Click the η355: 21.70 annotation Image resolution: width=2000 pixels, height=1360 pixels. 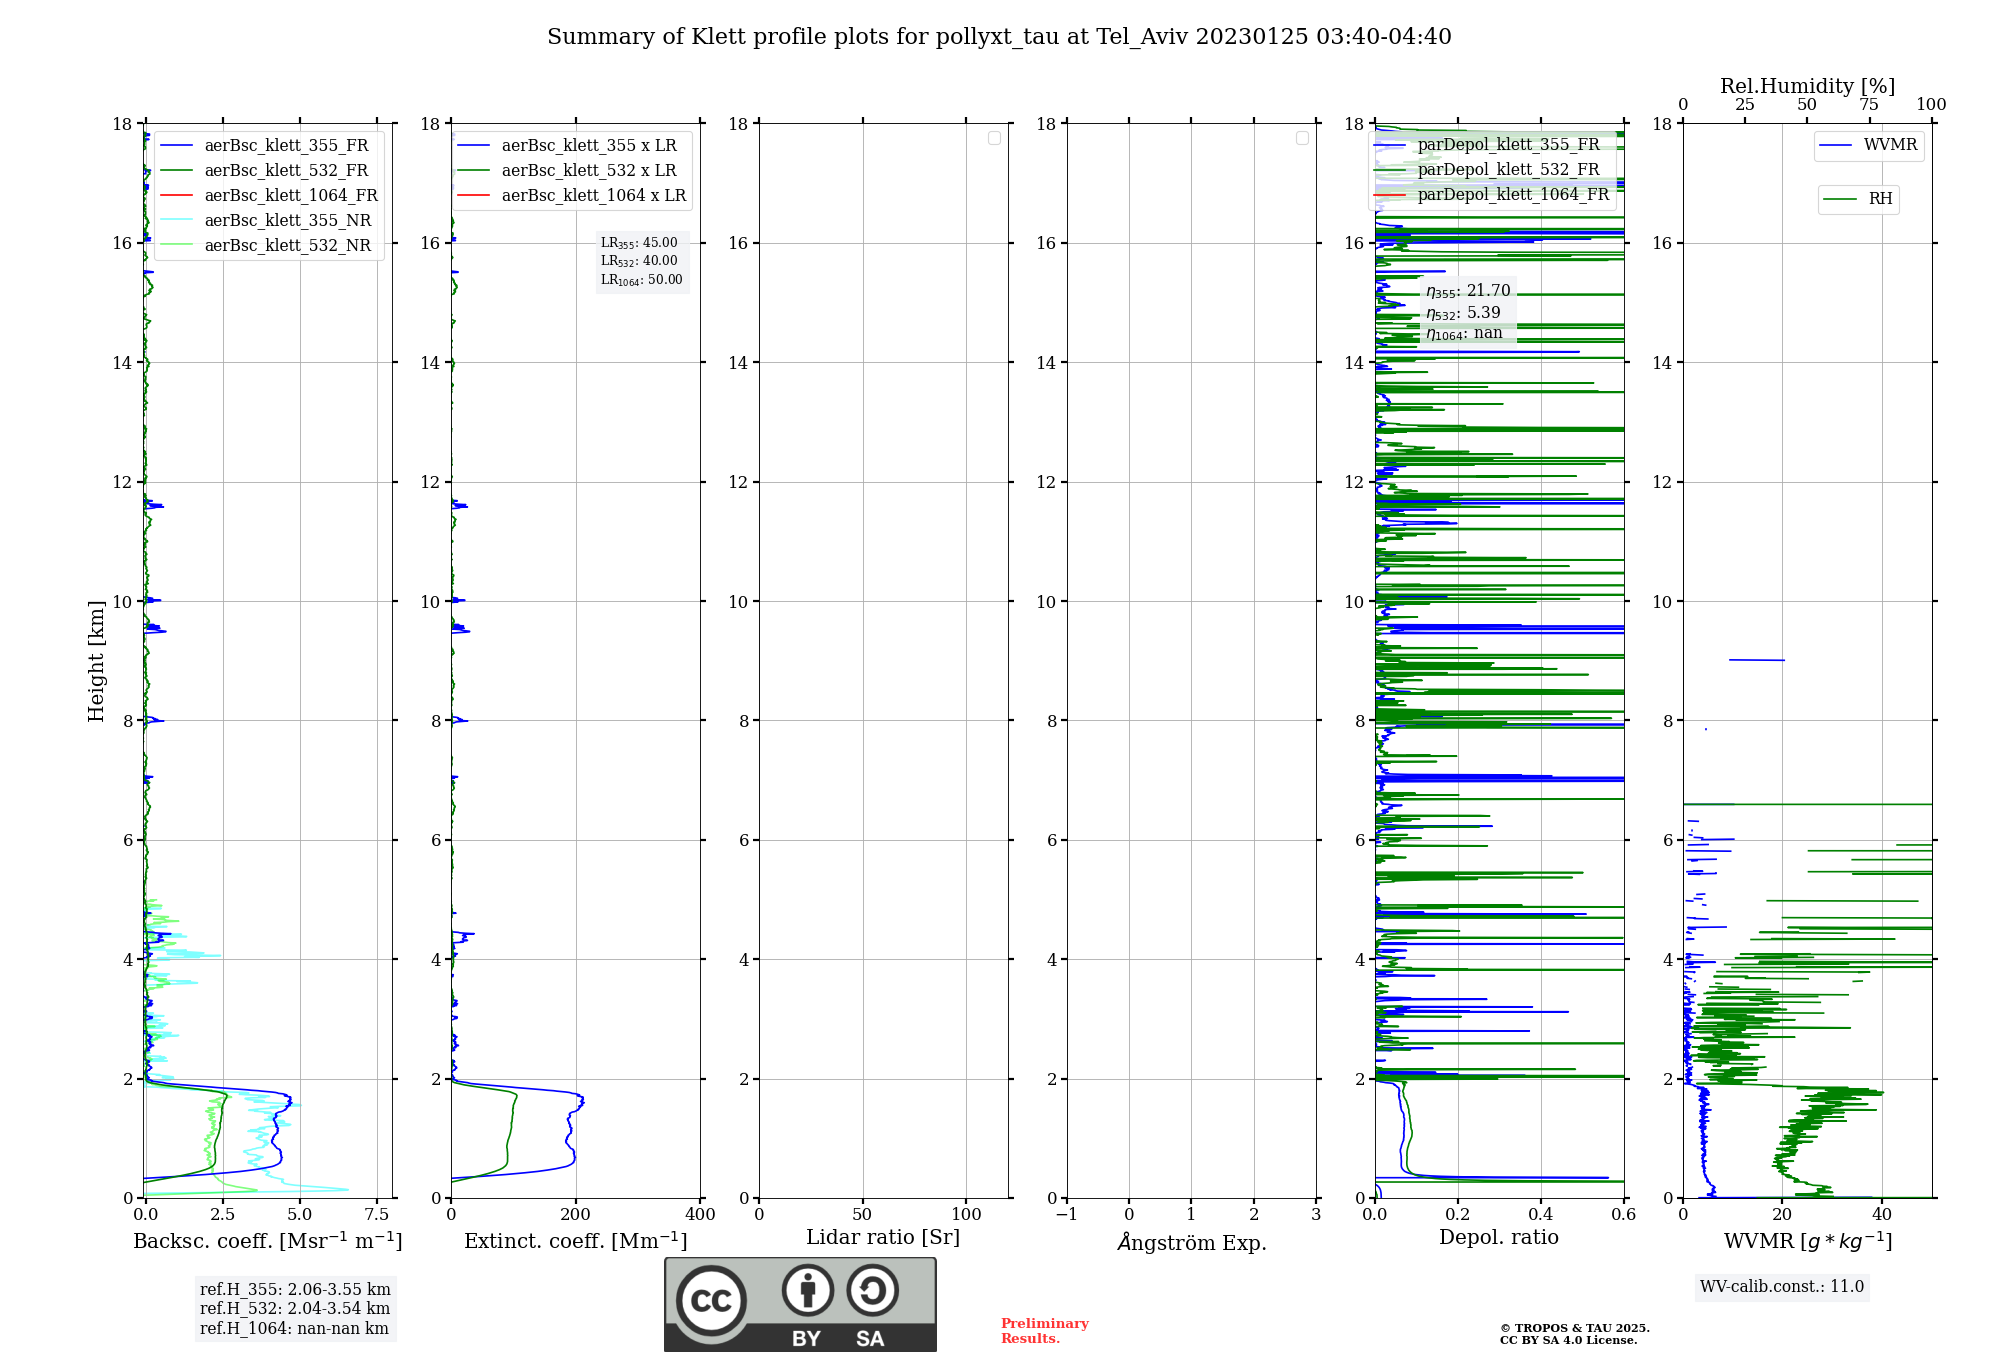(x=1468, y=291)
